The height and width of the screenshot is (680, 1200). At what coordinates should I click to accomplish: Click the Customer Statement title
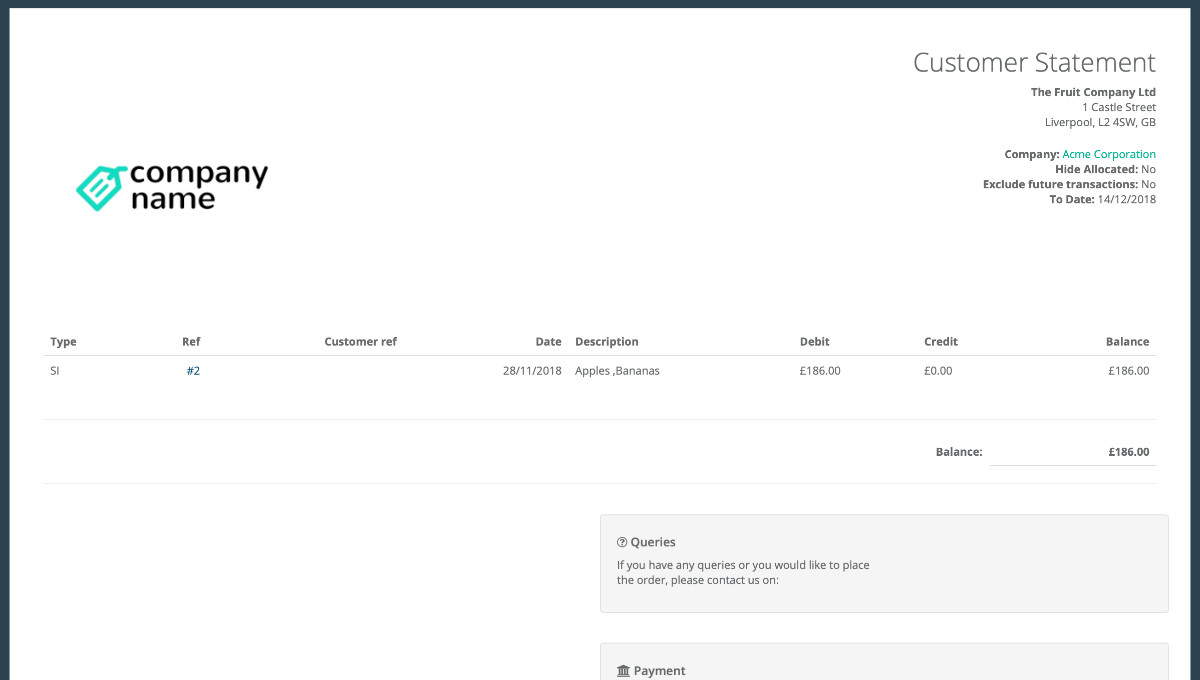1033,62
